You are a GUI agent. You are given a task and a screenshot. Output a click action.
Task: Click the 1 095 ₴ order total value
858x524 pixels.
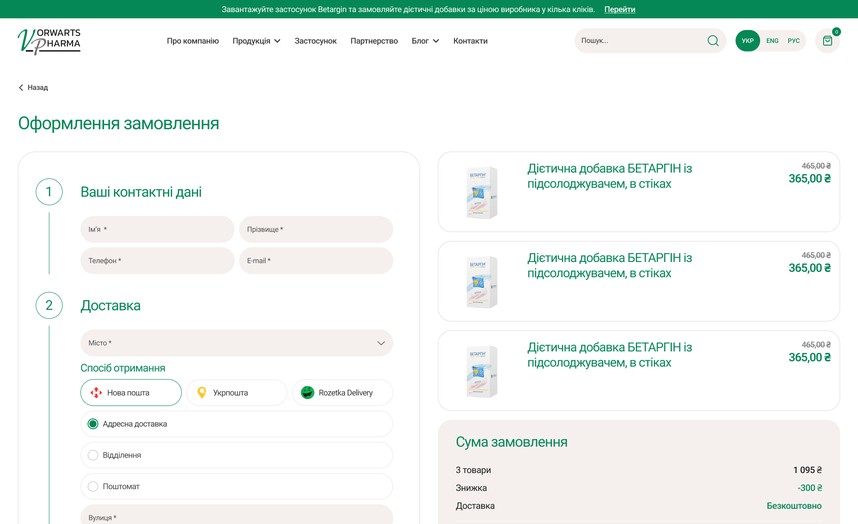[807, 470]
